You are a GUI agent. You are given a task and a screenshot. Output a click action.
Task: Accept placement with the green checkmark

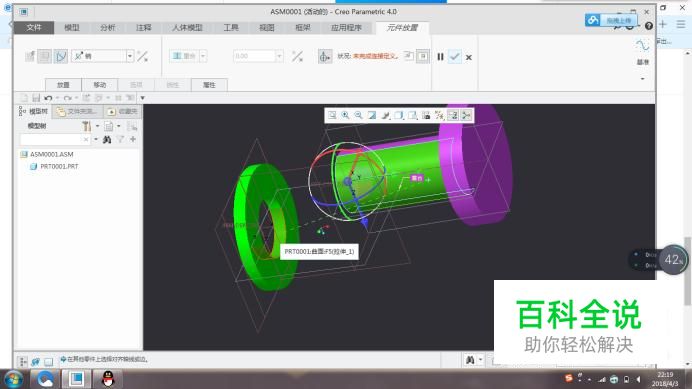pos(455,57)
